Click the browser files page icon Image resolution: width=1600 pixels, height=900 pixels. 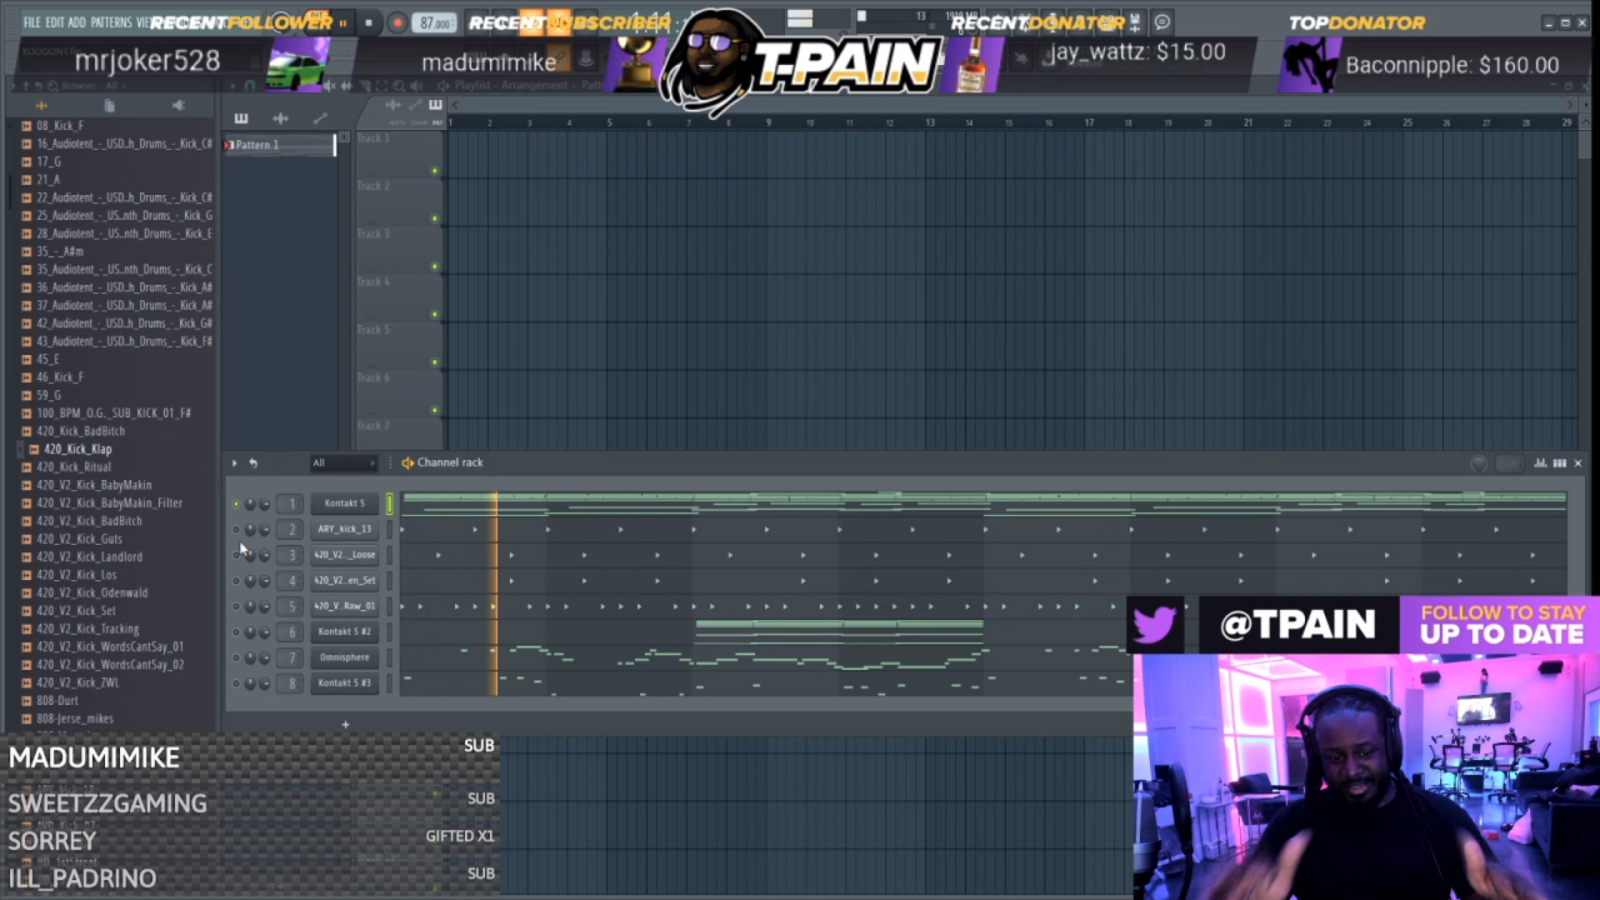109,105
